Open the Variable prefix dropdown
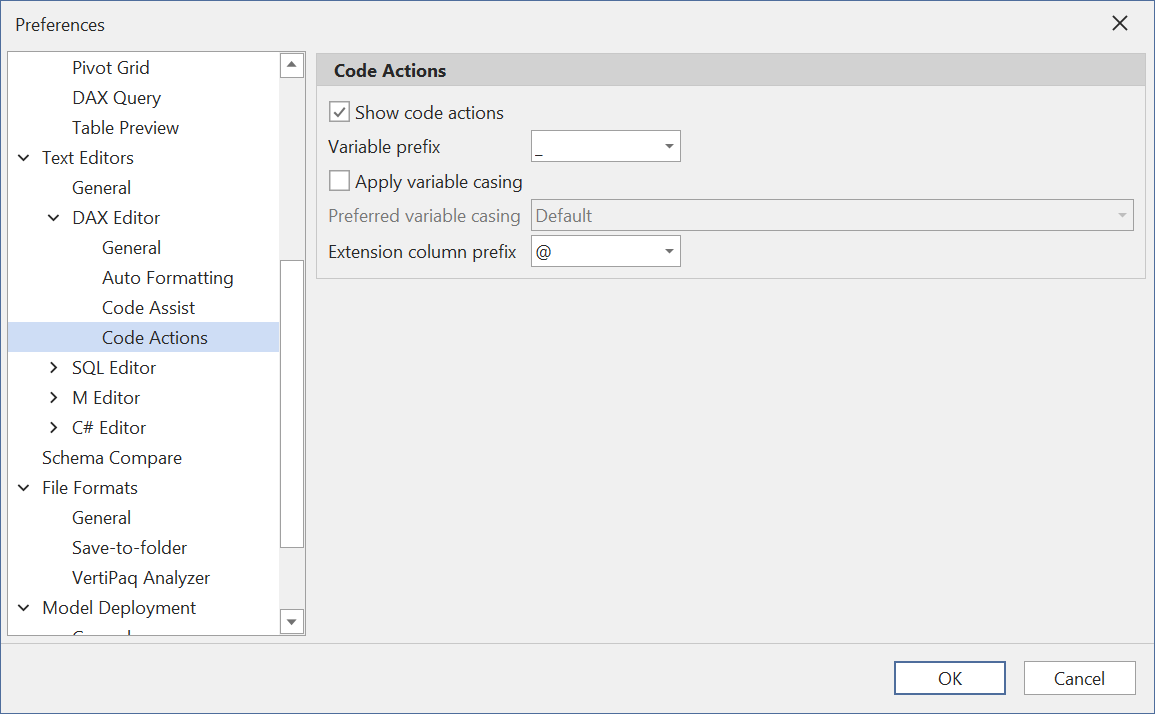The image size is (1155, 714). (668, 145)
